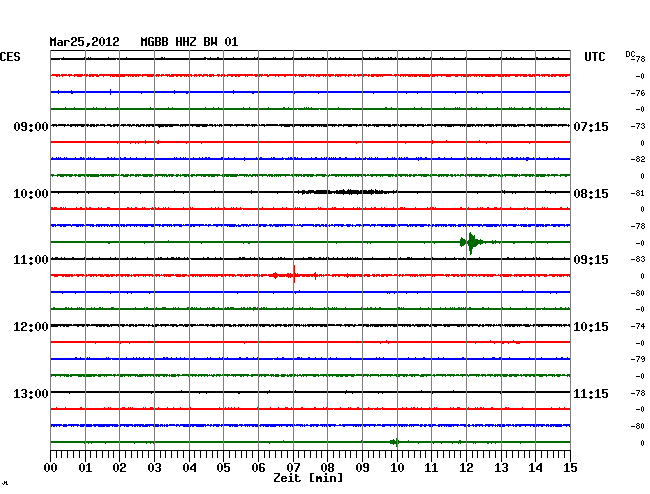Select minute tick label 00
The image size is (650, 494).
tap(51, 467)
